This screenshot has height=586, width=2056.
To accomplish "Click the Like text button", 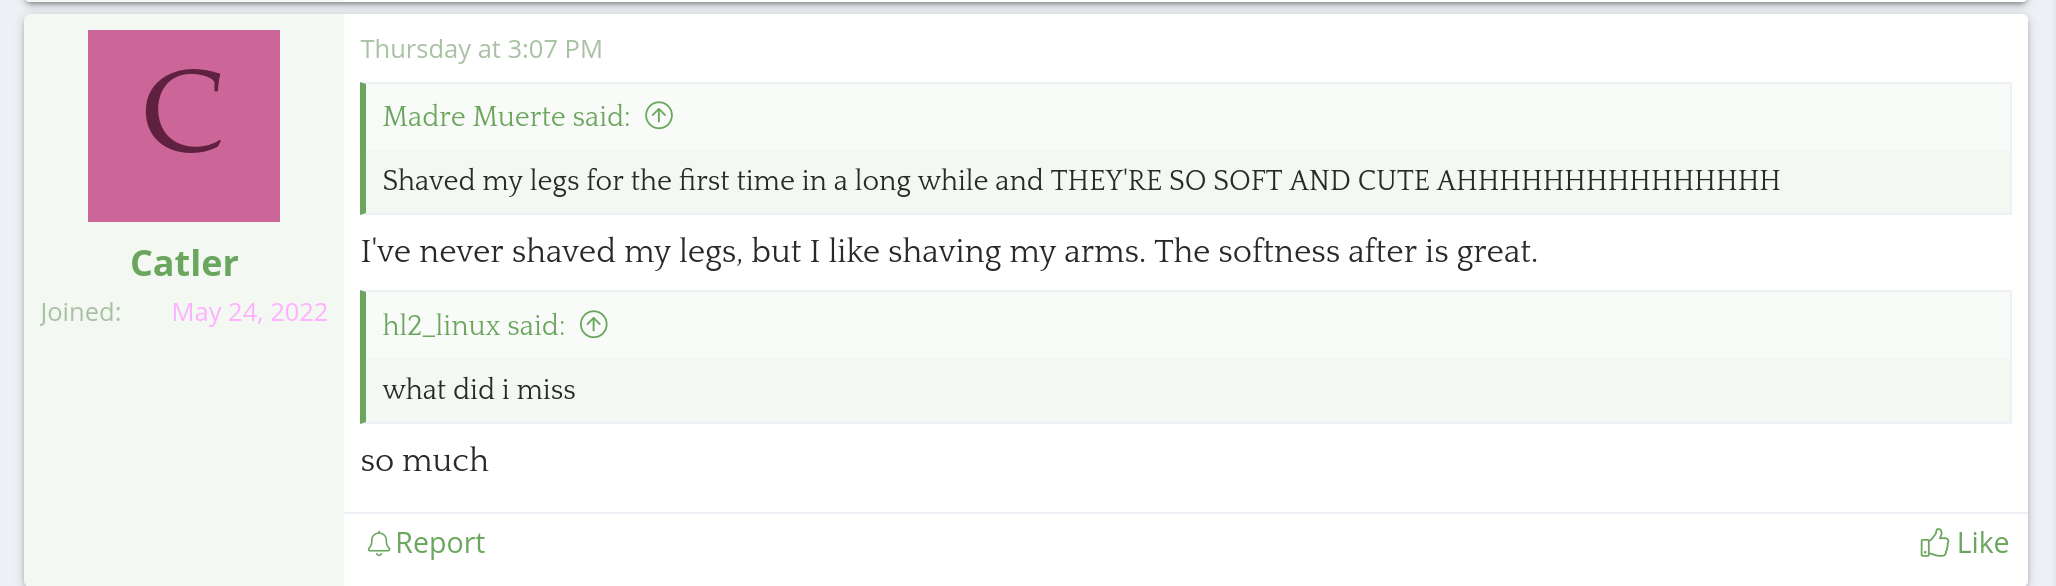I will [1982, 543].
